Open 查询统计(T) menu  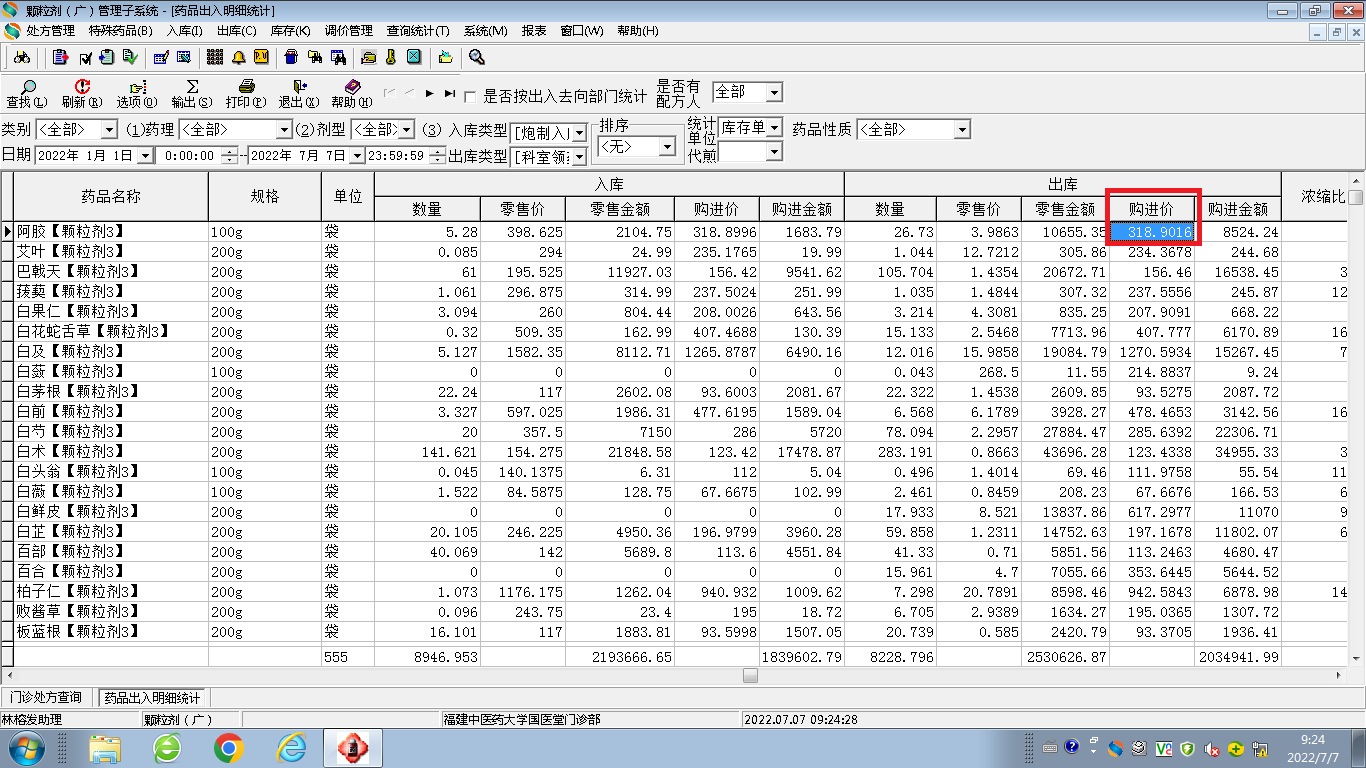418,31
